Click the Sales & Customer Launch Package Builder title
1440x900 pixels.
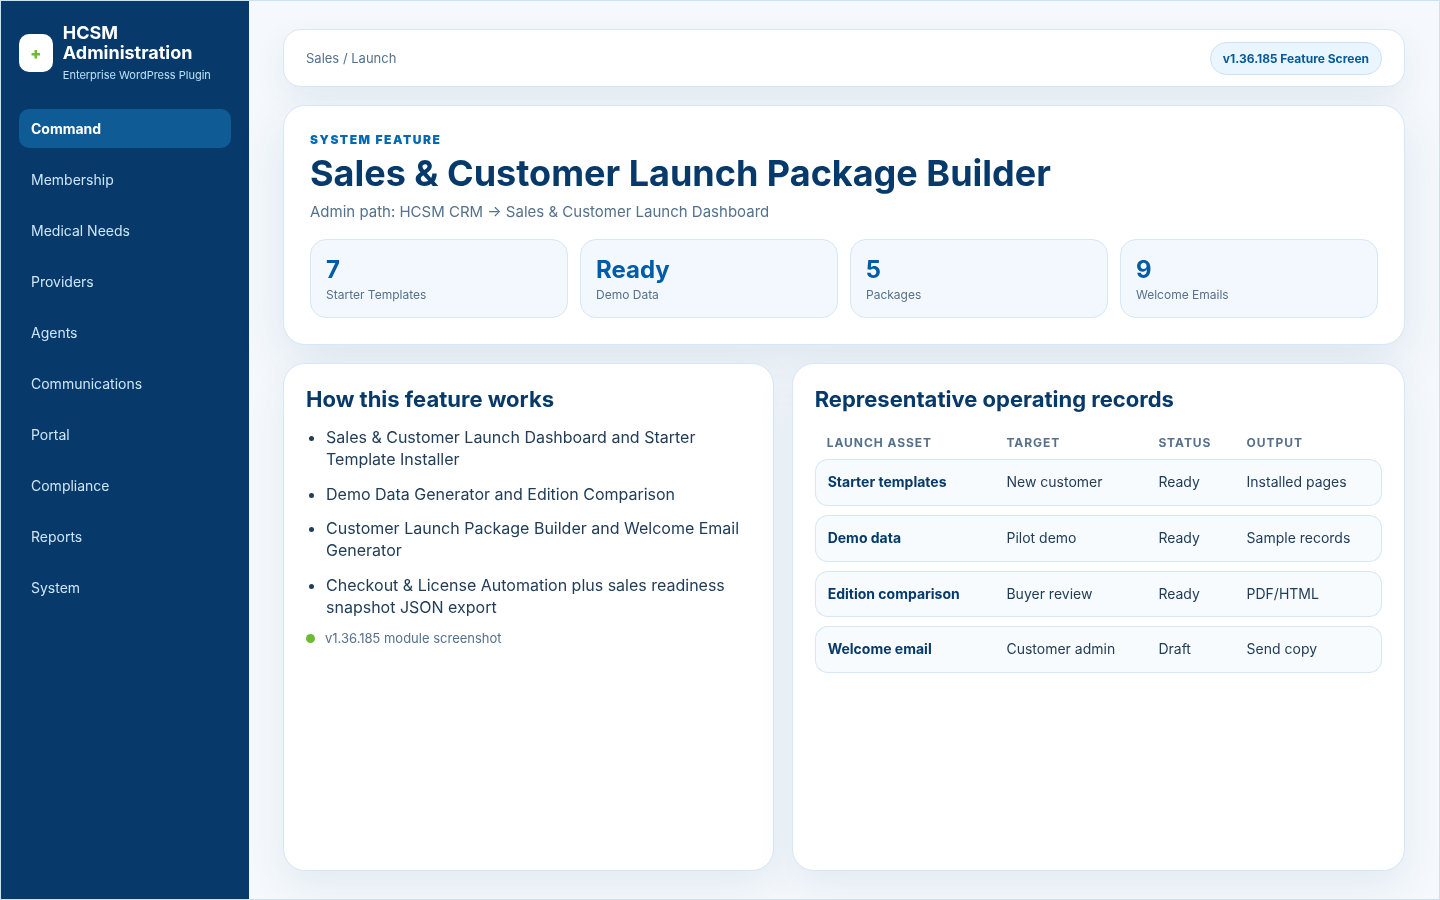click(x=680, y=174)
